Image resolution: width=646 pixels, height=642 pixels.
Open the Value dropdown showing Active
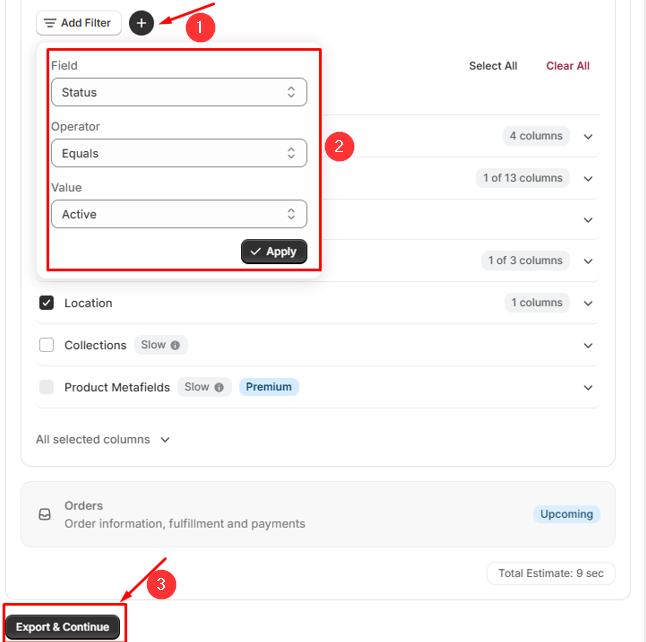point(179,214)
